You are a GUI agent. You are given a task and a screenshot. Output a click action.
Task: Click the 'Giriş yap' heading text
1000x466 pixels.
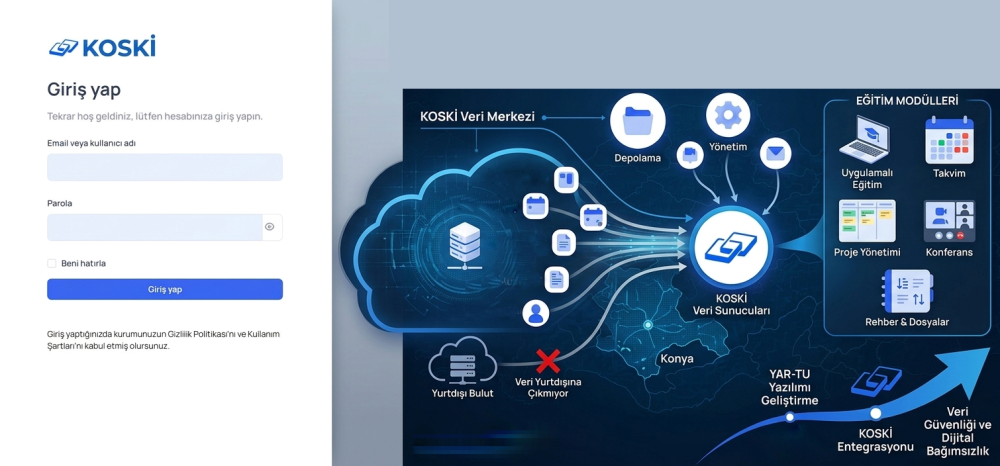pos(84,90)
